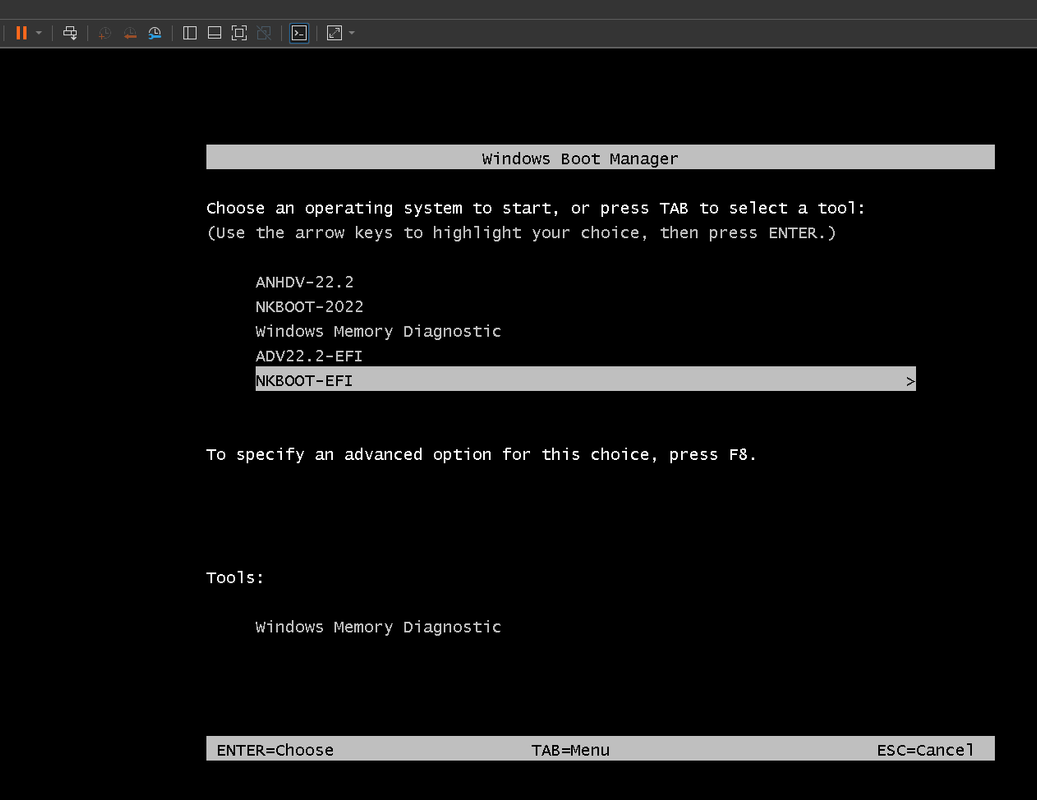Viewport: 1037px width, 800px height.
Task: Choose the highlighted NKBOOT-EFI entry
Action: pos(585,379)
